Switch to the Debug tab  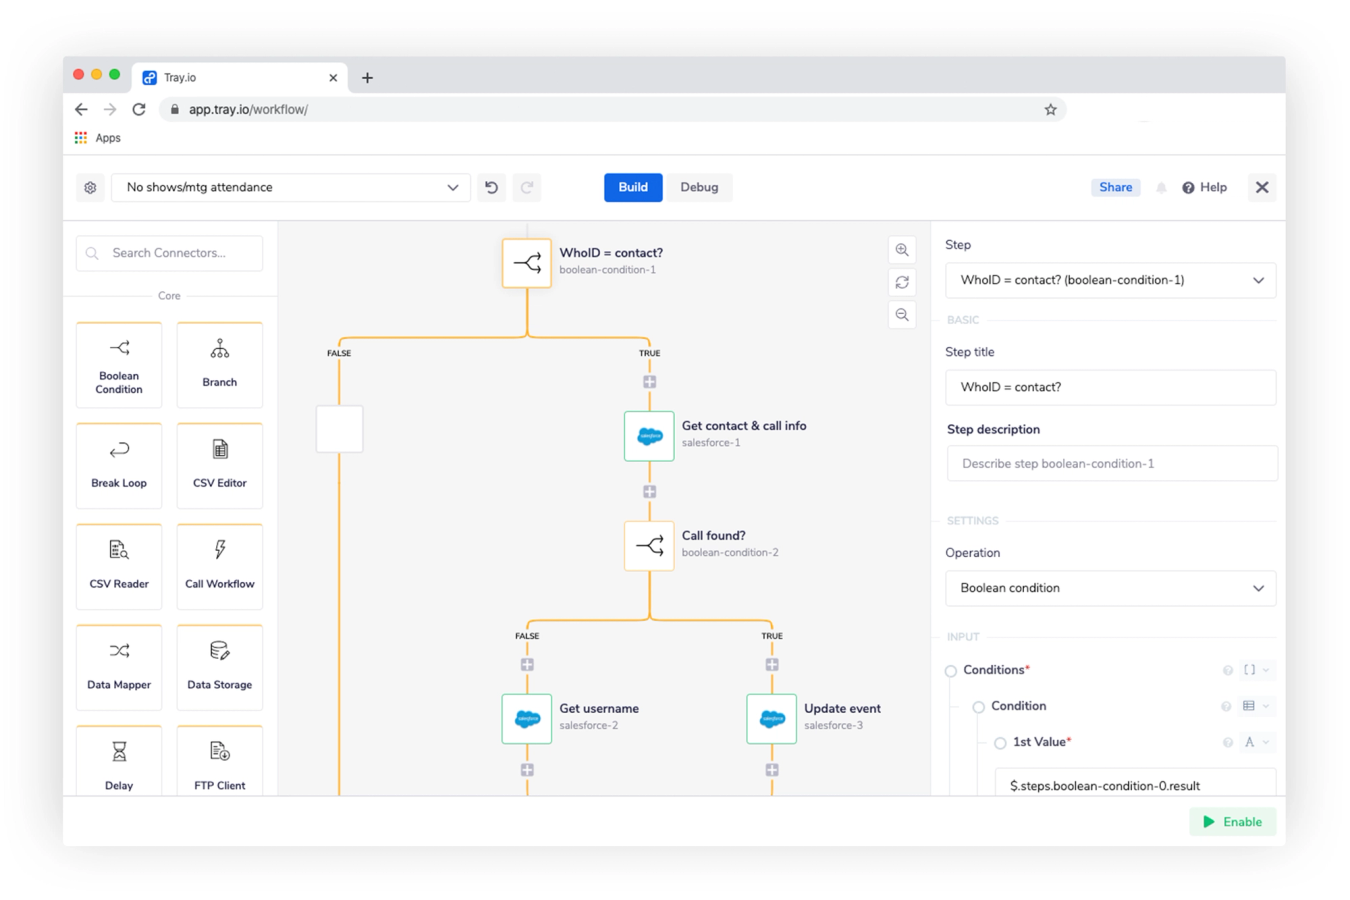coord(699,187)
